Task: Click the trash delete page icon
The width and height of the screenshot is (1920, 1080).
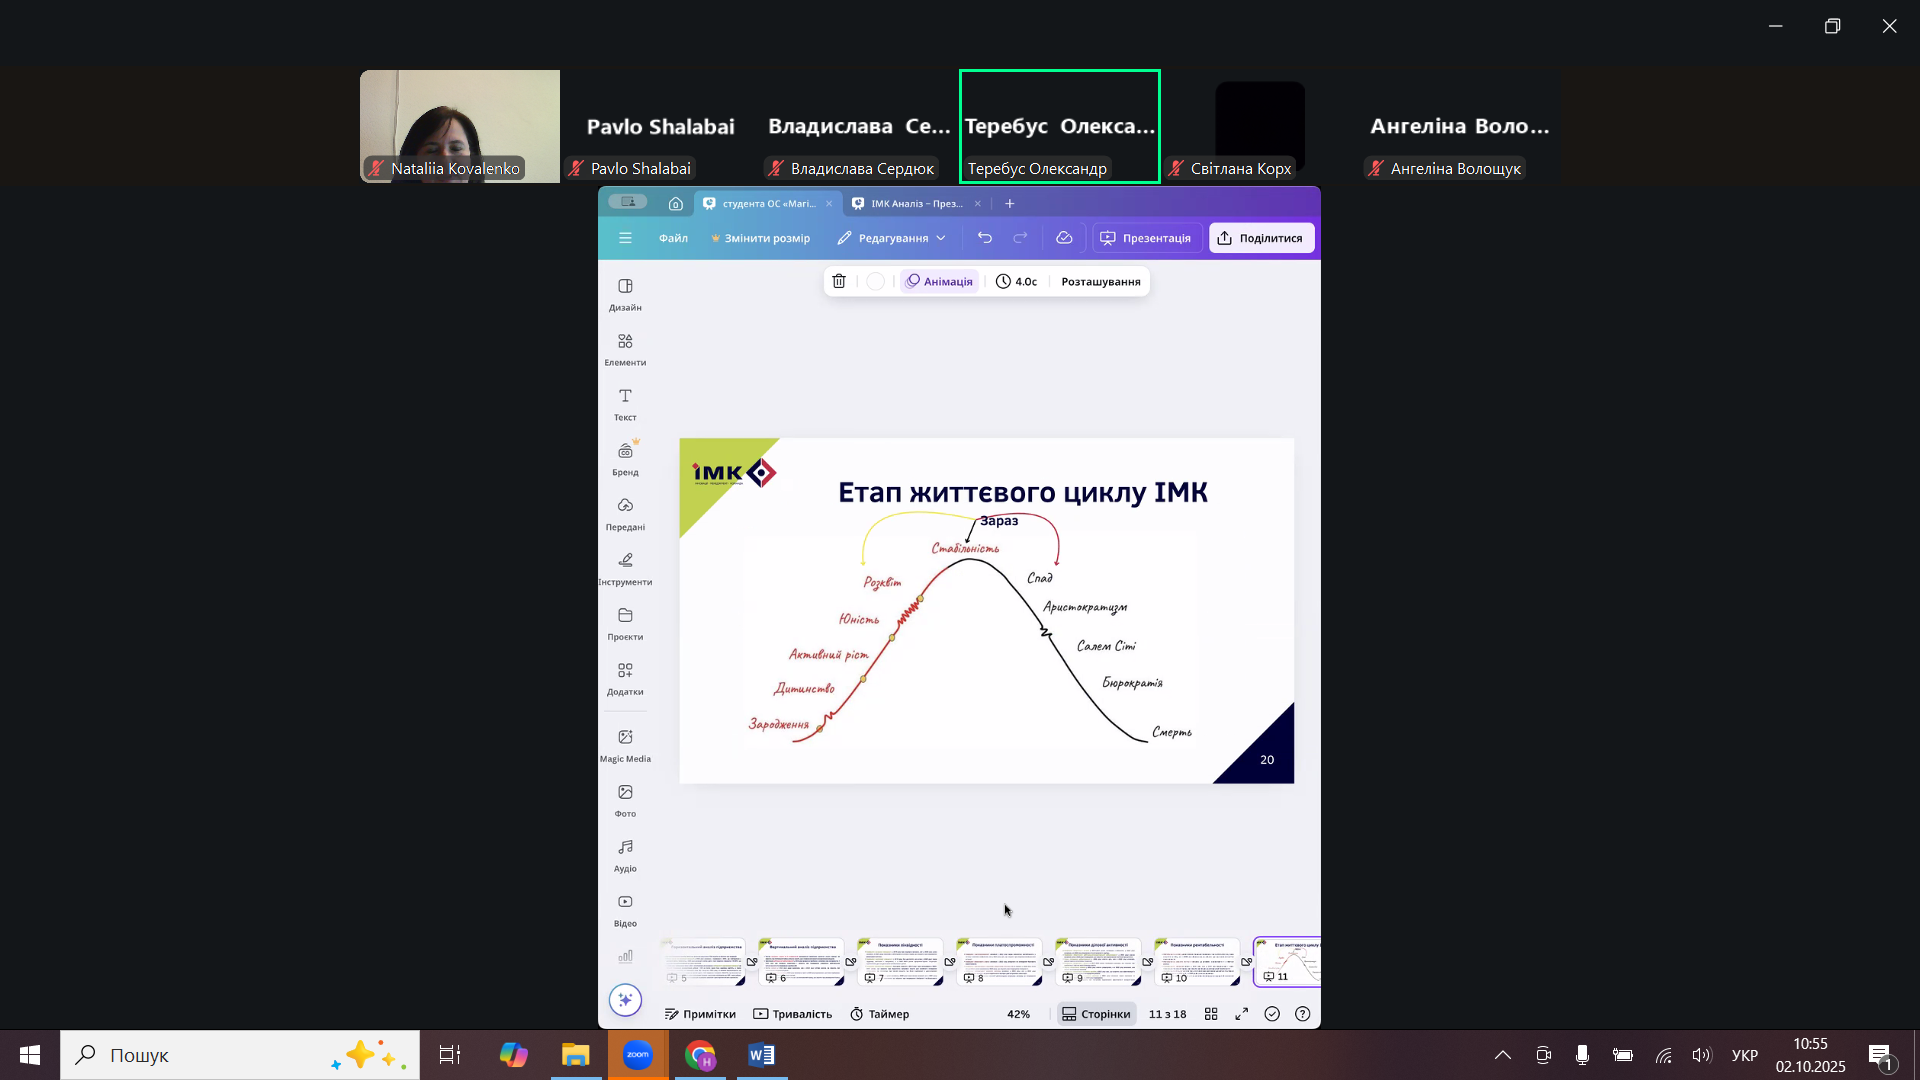Action: point(839,282)
